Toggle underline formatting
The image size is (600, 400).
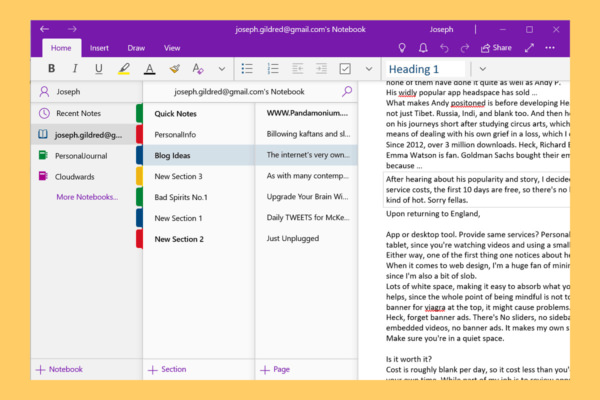coord(98,69)
